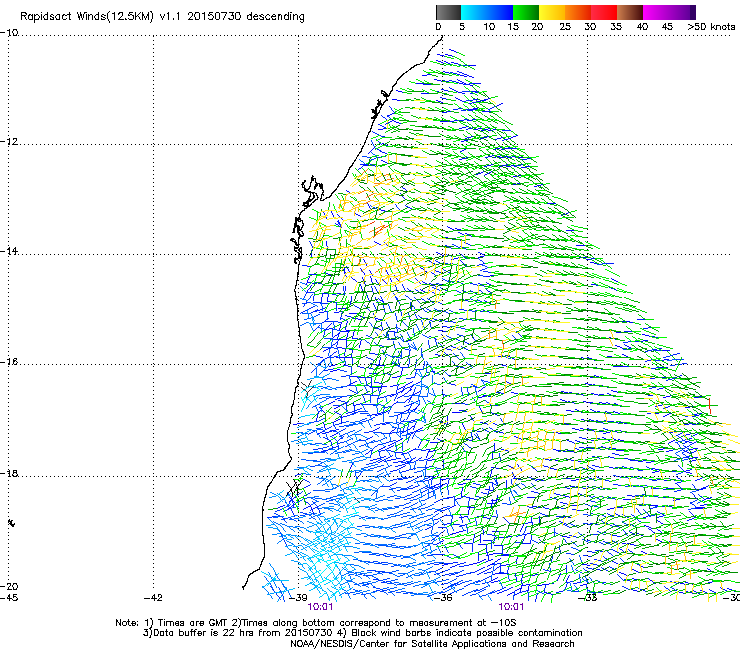Screen dimensions: 740x650
Task: Click the cyan-blue 5-15 knots legend band
Action: 487,12
